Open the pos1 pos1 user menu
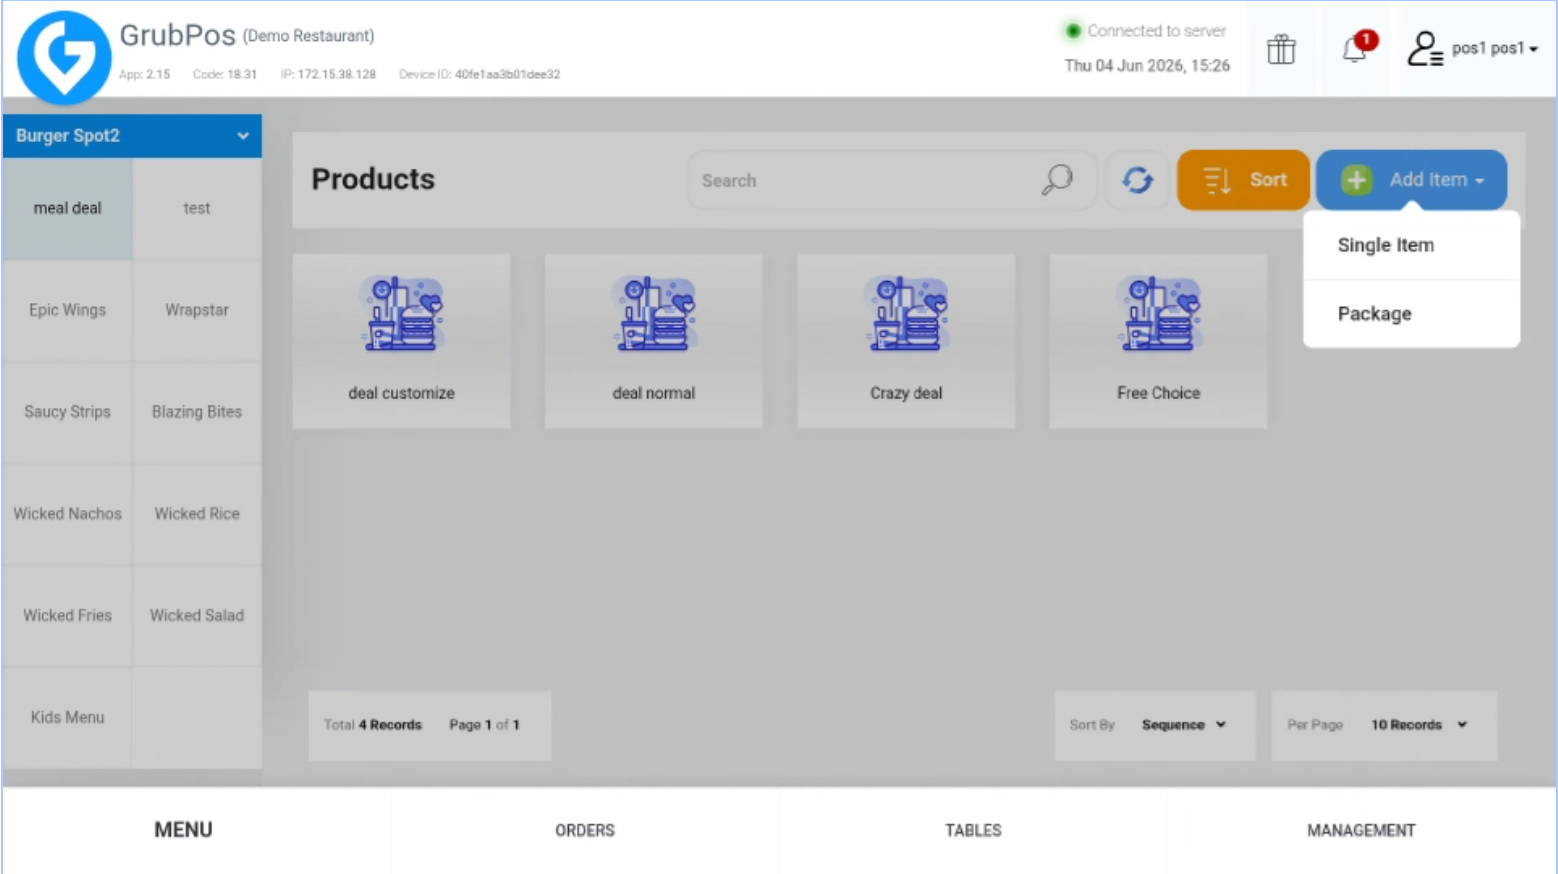Screen dimensions: 1558x874 1494,48
